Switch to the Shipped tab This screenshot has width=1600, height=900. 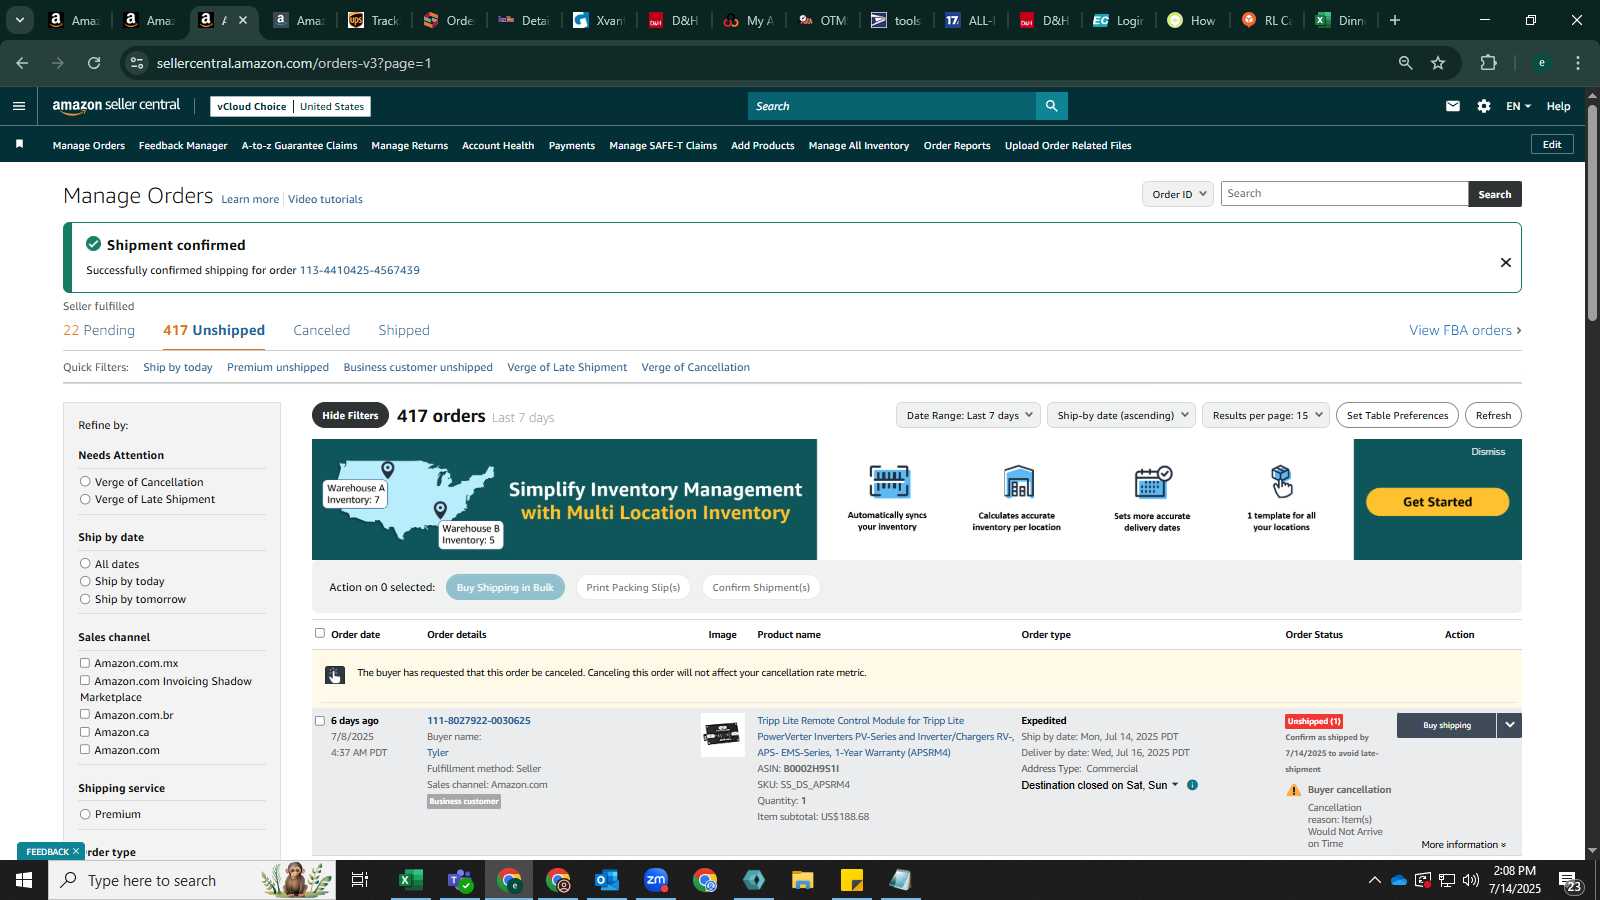(404, 330)
